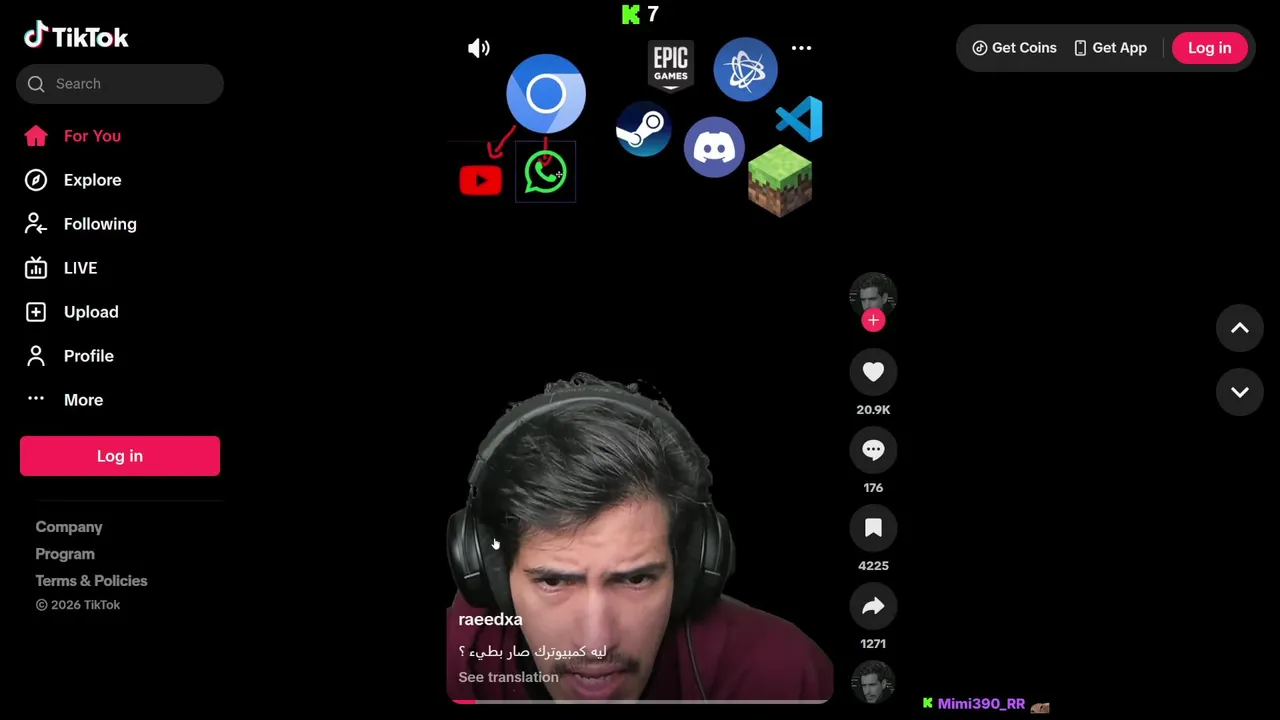Viewport: 1280px width, 720px height.
Task: Click the video progress bar
Action: point(640,701)
